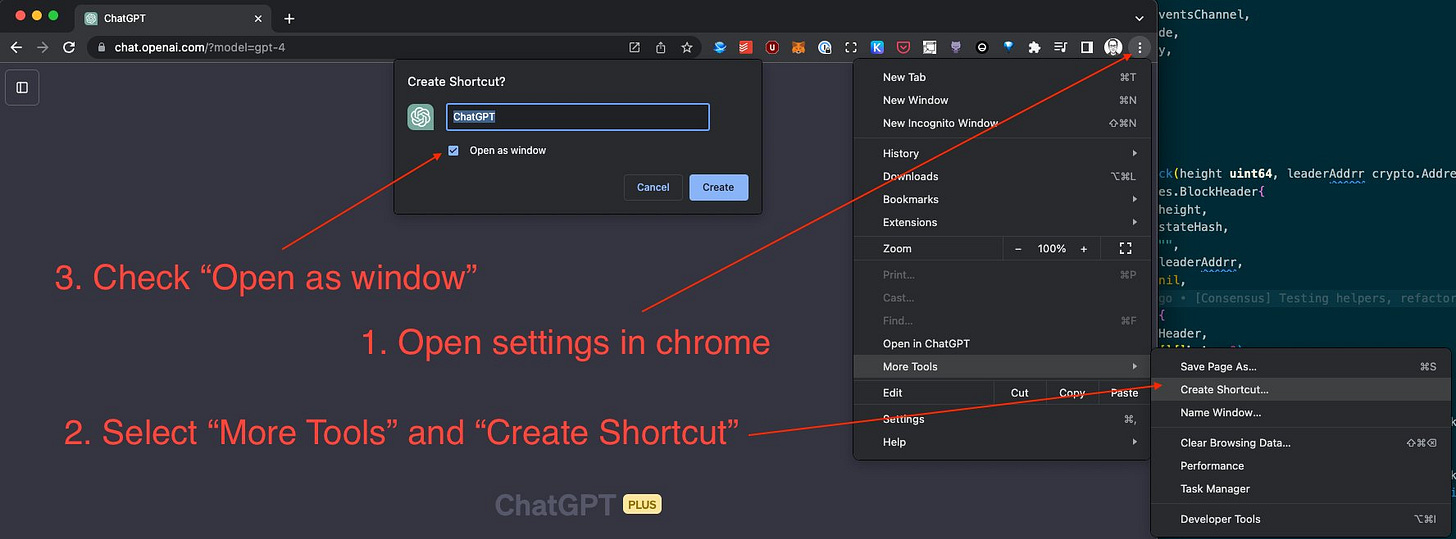The height and width of the screenshot is (539, 1456).
Task: Open Performance from More Tools
Action: pos(1301,466)
